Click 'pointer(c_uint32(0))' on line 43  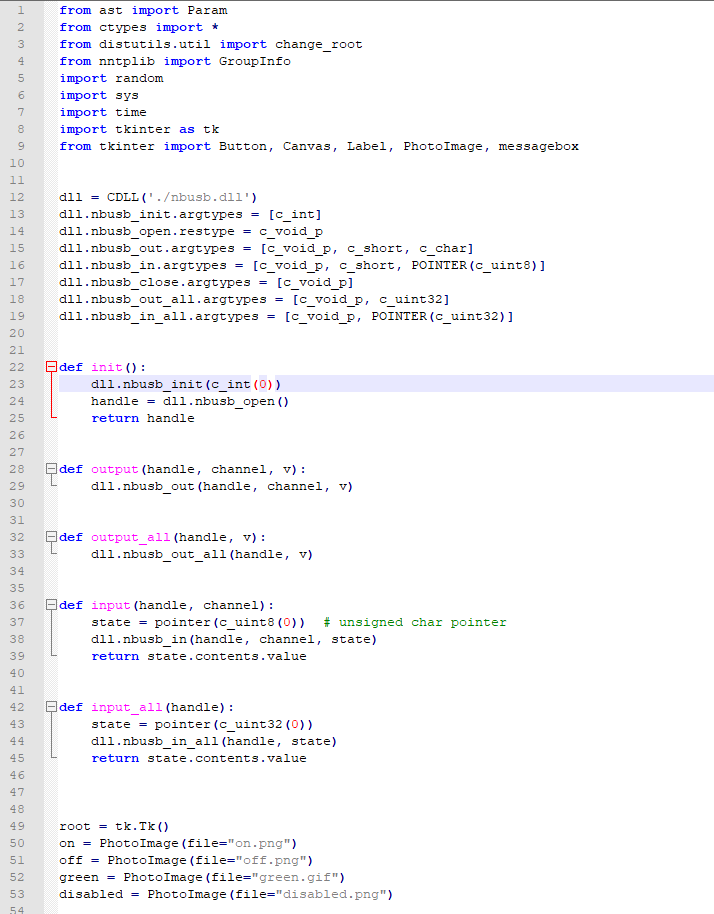(x=234, y=725)
